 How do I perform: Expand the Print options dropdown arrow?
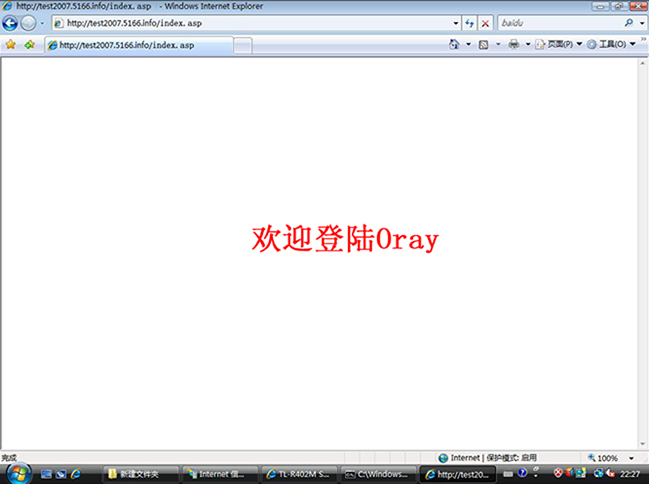528,44
